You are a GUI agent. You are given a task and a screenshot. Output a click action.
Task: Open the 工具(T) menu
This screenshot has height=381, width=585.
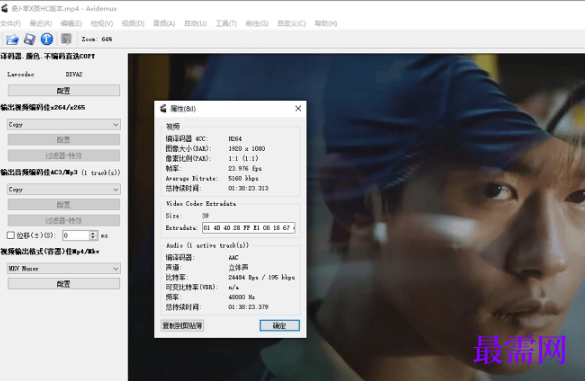coord(226,24)
